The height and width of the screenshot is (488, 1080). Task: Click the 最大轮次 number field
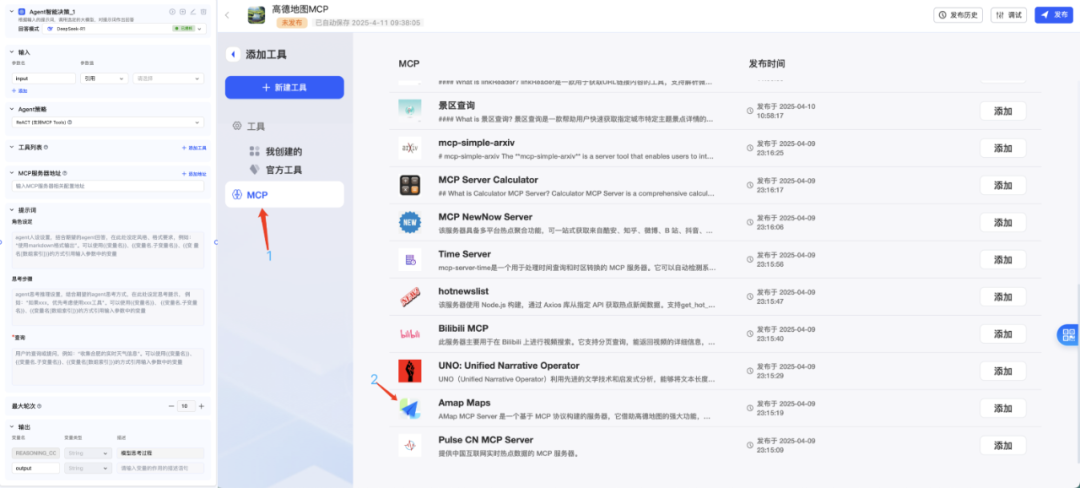point(186,406)
